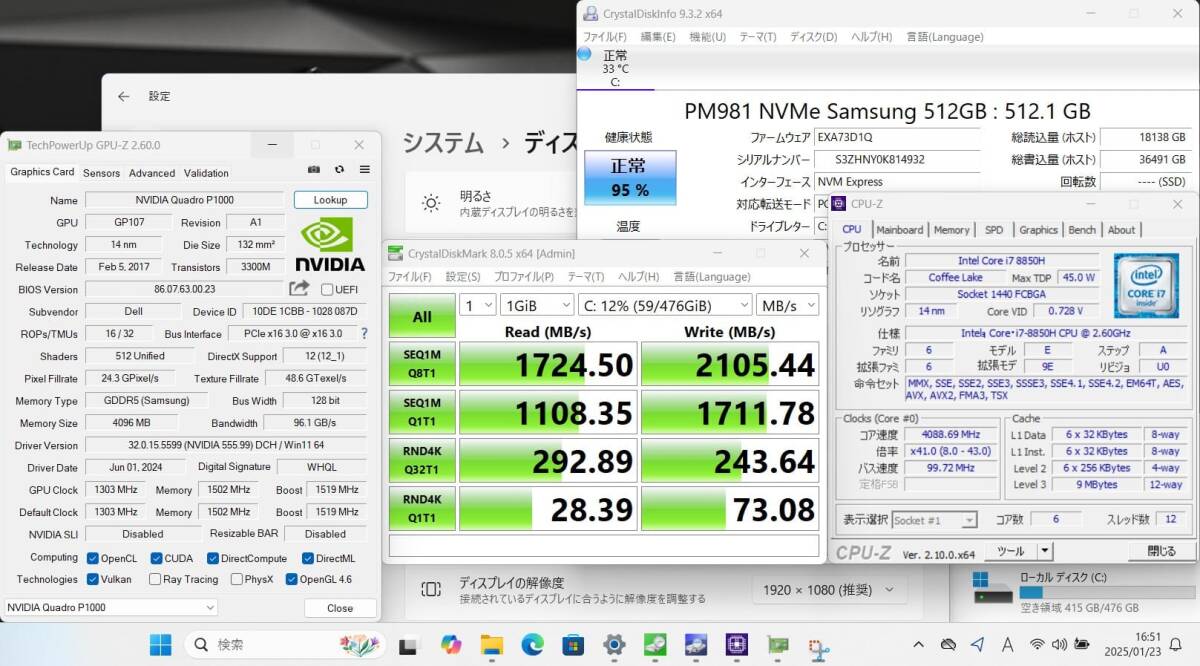
Task: Click GPU-Z screenshot camera icon
Action: (x=314, y=171)
